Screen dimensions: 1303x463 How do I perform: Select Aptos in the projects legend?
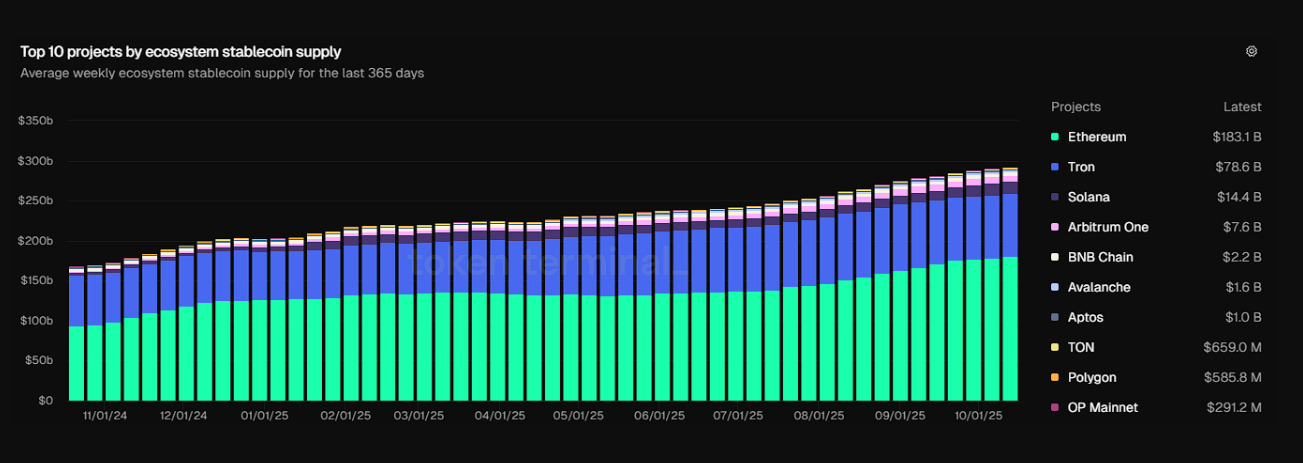(x=1085, y=317)
